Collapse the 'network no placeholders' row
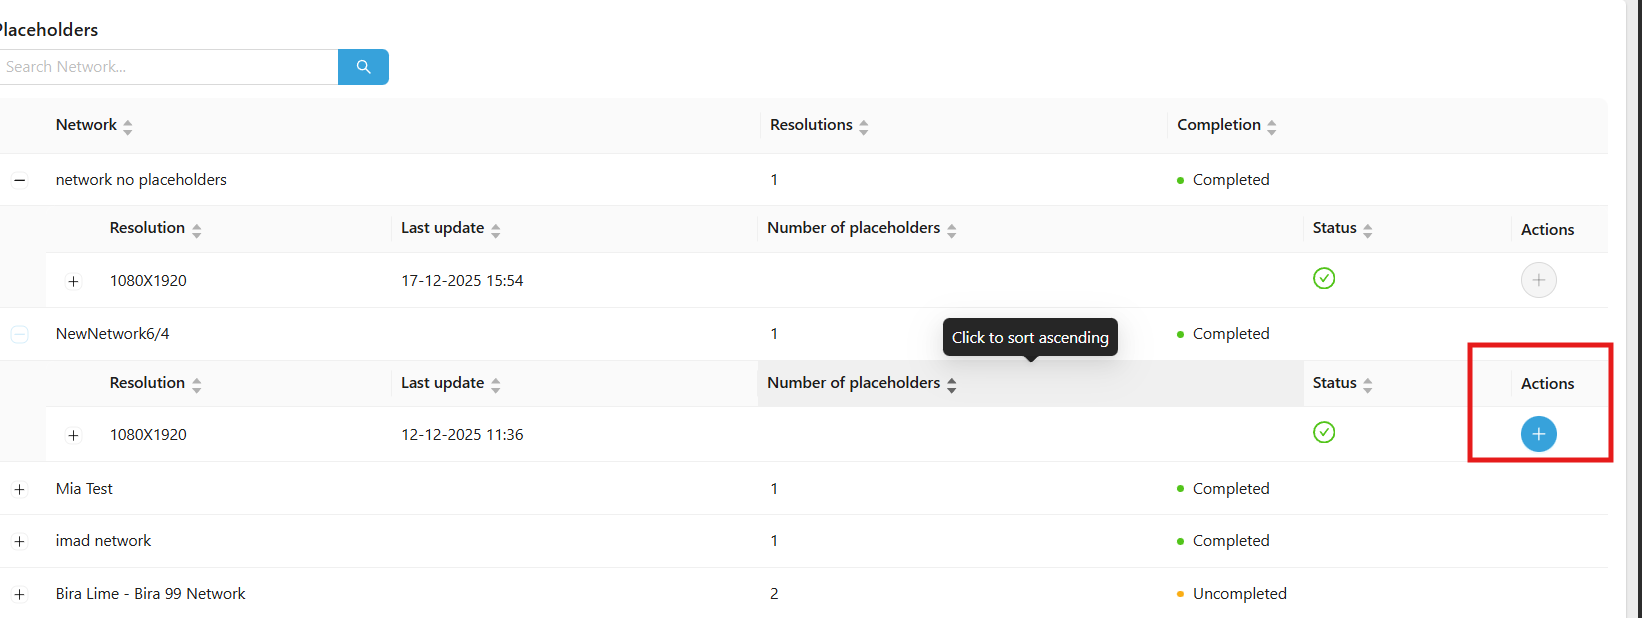Screen dimensions: 1642x618 [19, 180]
